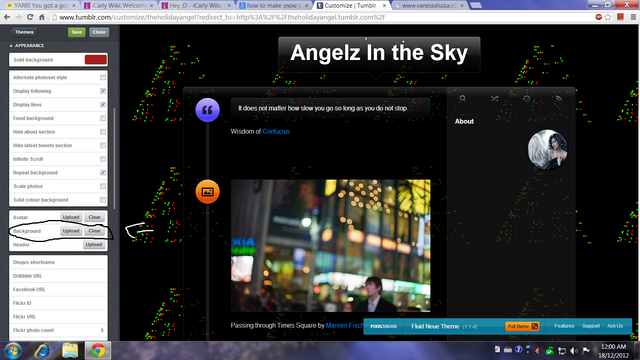Open the Chrome menu button
Image resolution: width=640 pixels, height=360 pixels.
pos(633,17)
